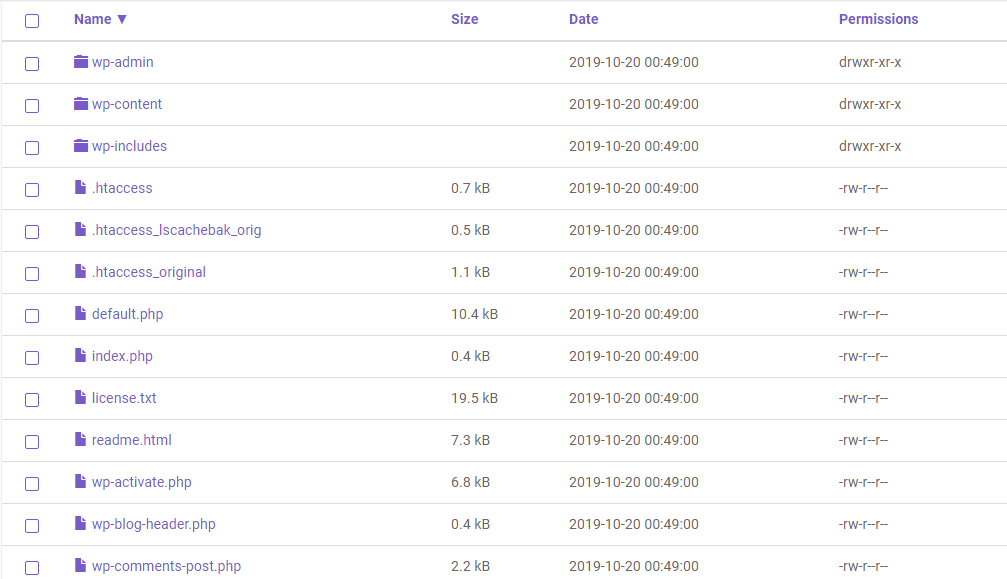
Task: Select the wp-activate.php row checkbox
Action: pos(32,483)
